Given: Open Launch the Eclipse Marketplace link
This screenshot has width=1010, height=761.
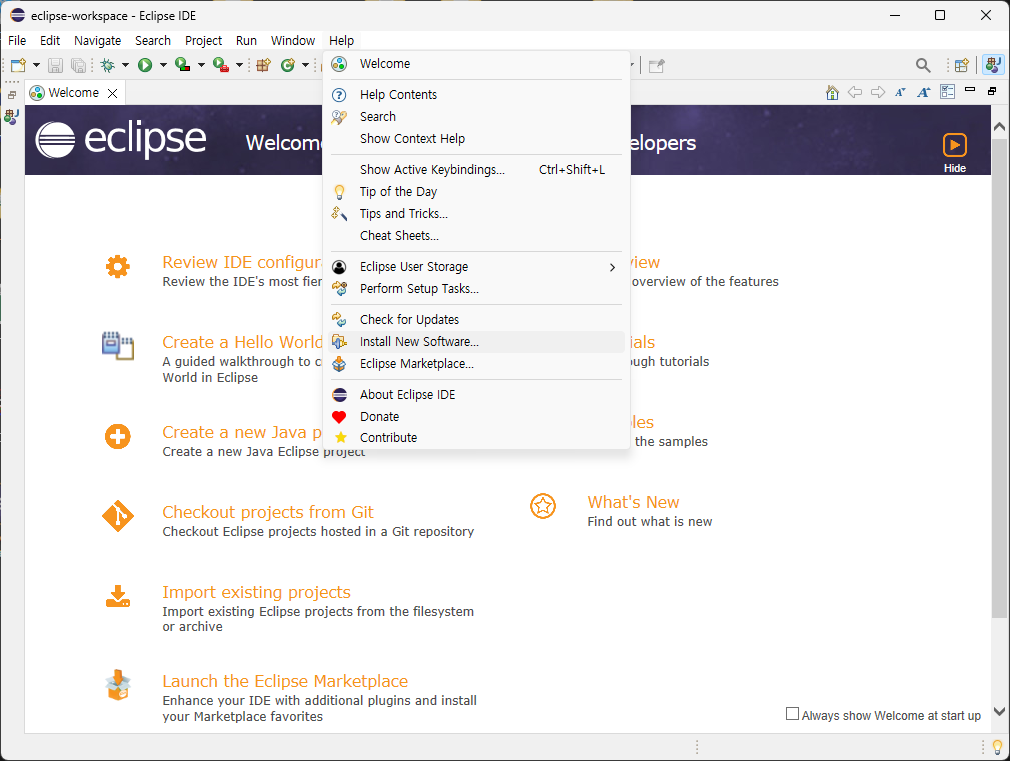Looking at the screenshot, I should pos(285,681).
